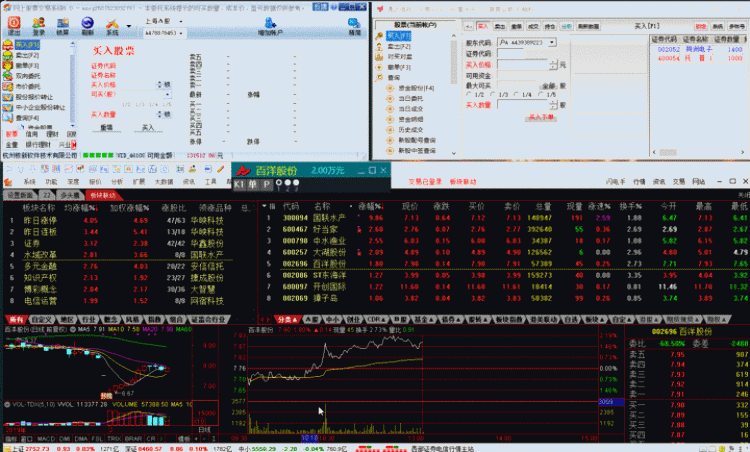Open 系统 menu in quote window
This screenshot has width=750, height=452.
[30, 182]
